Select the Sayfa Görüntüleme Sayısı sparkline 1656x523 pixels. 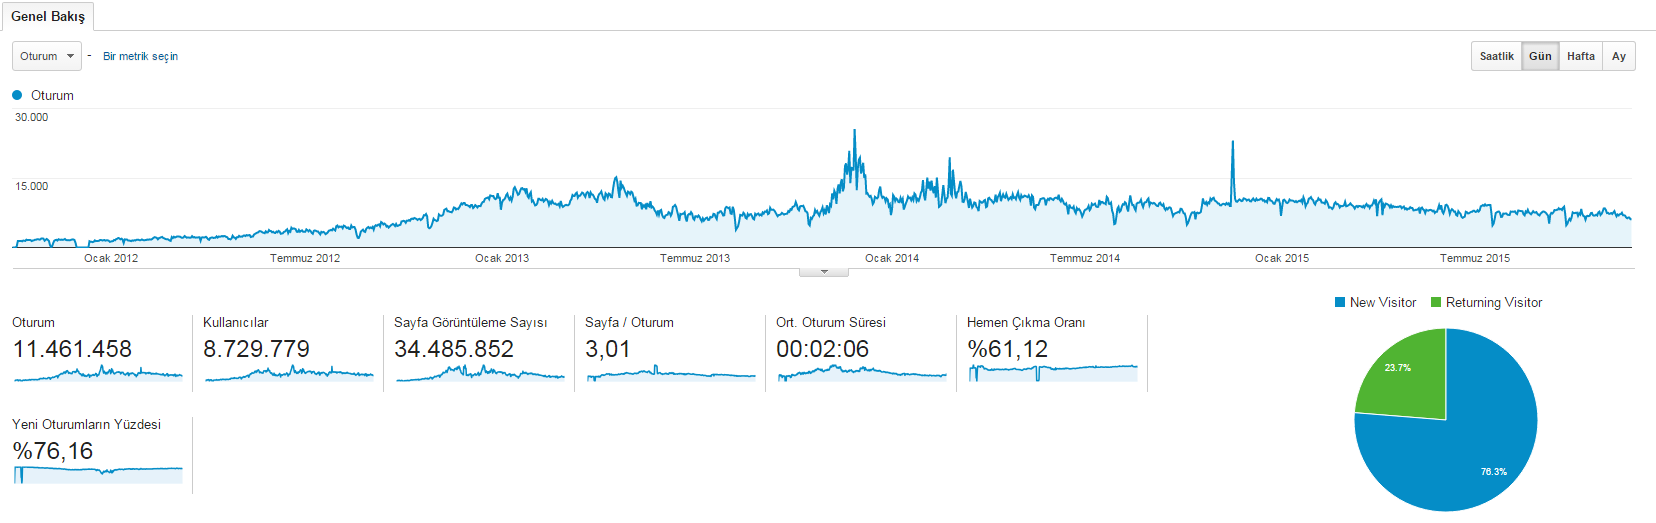(x=480, y=373)
